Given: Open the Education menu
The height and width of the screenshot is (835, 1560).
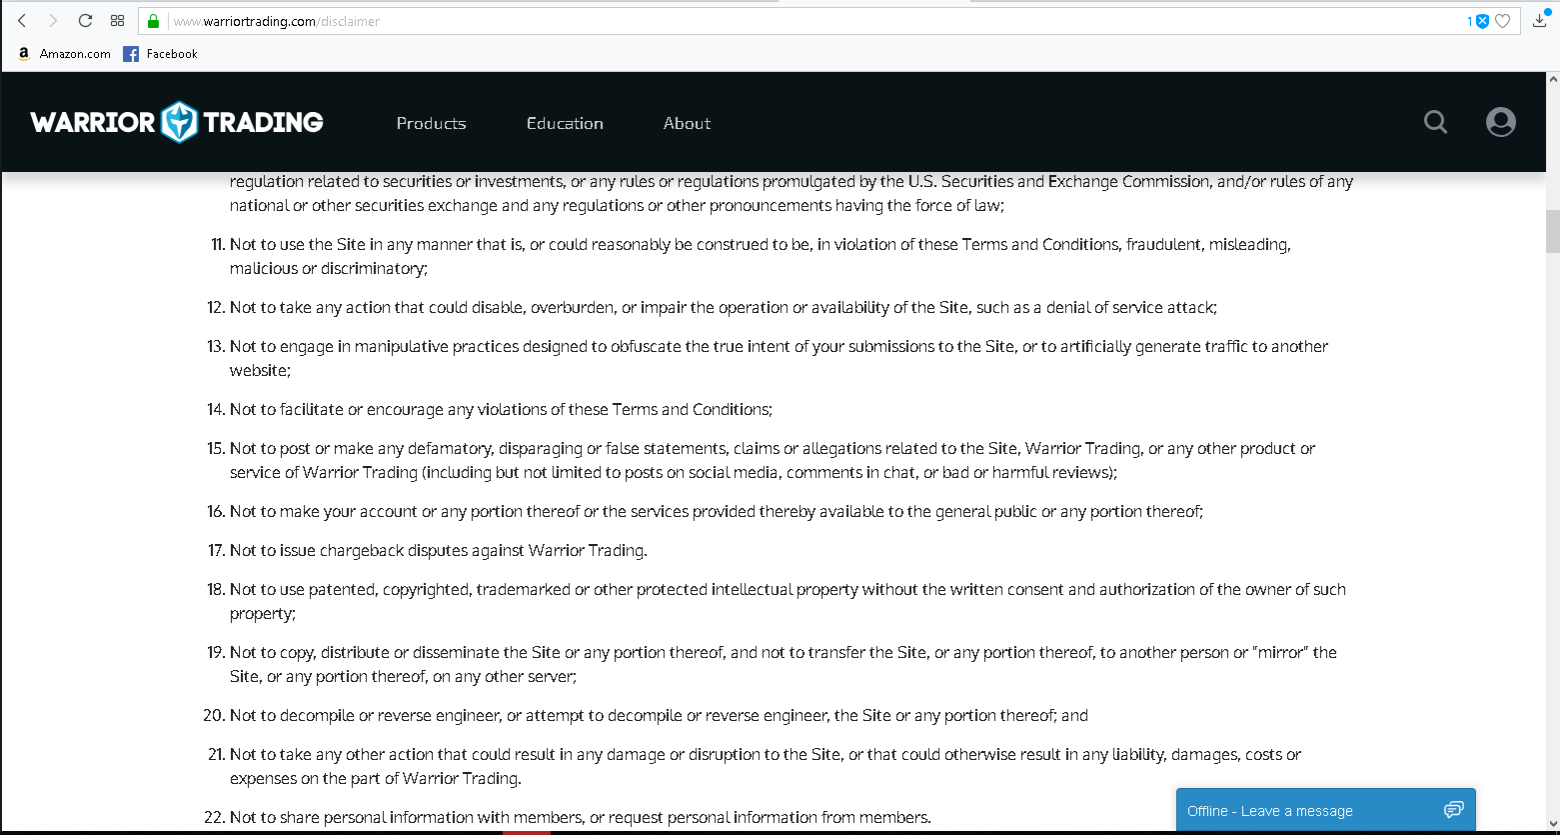Looking at the screenshot, I should (x=565, y=123).
